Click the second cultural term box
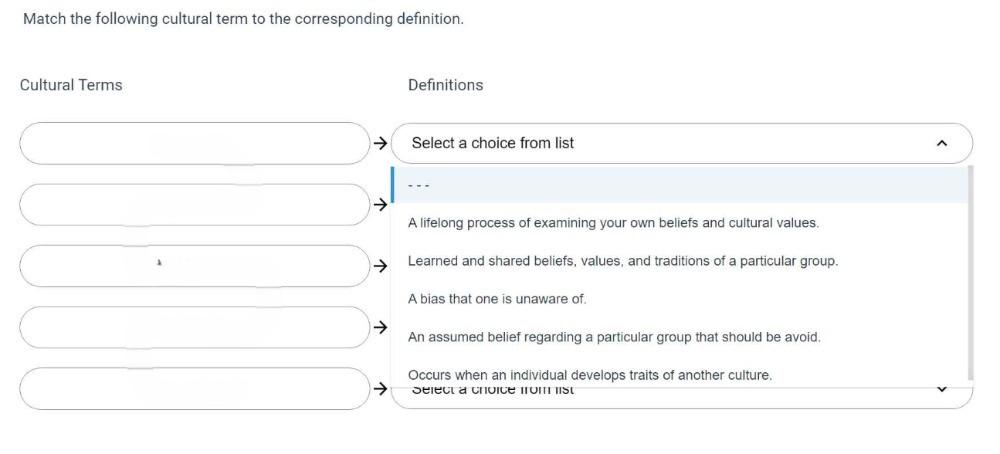 (194, 204)
